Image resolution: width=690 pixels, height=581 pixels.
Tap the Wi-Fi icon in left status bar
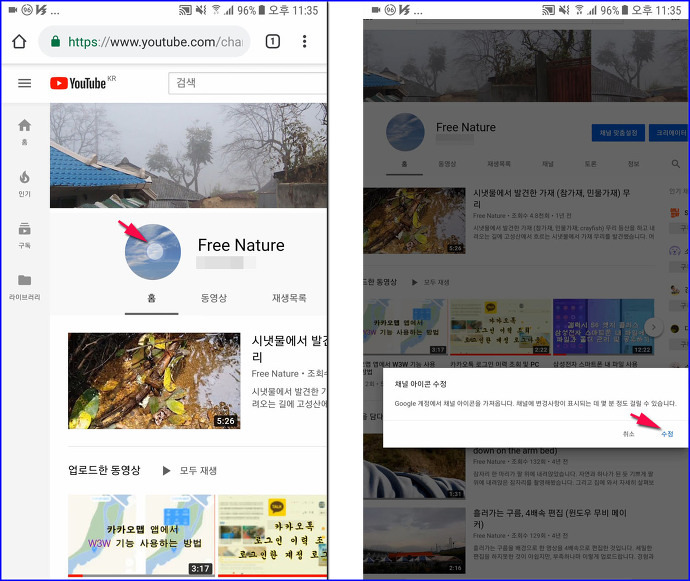(216, 10)
